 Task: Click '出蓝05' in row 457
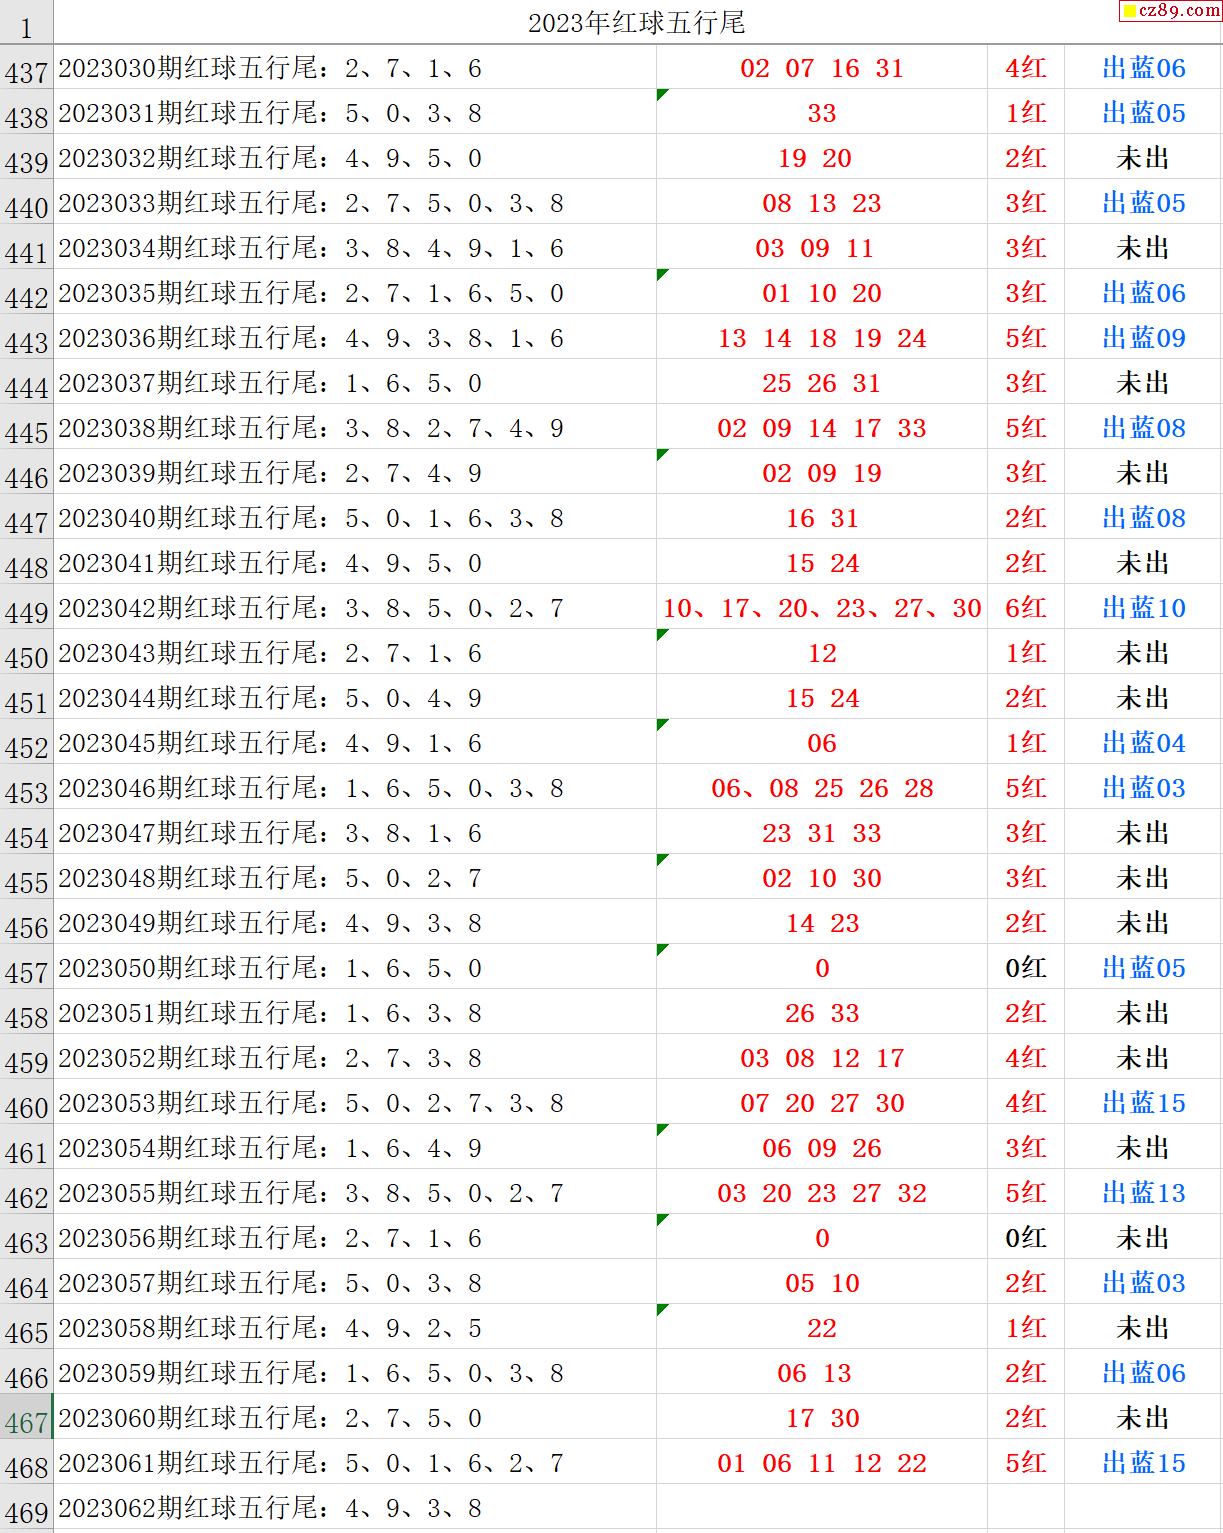click(1143, 968)
